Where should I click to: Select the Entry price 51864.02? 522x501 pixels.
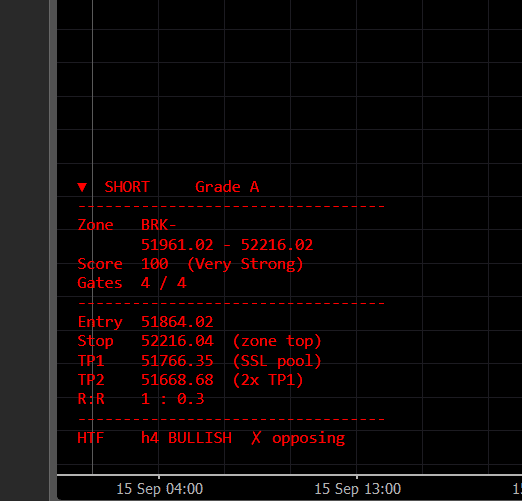pyautogui.click(x=177, y=322)
